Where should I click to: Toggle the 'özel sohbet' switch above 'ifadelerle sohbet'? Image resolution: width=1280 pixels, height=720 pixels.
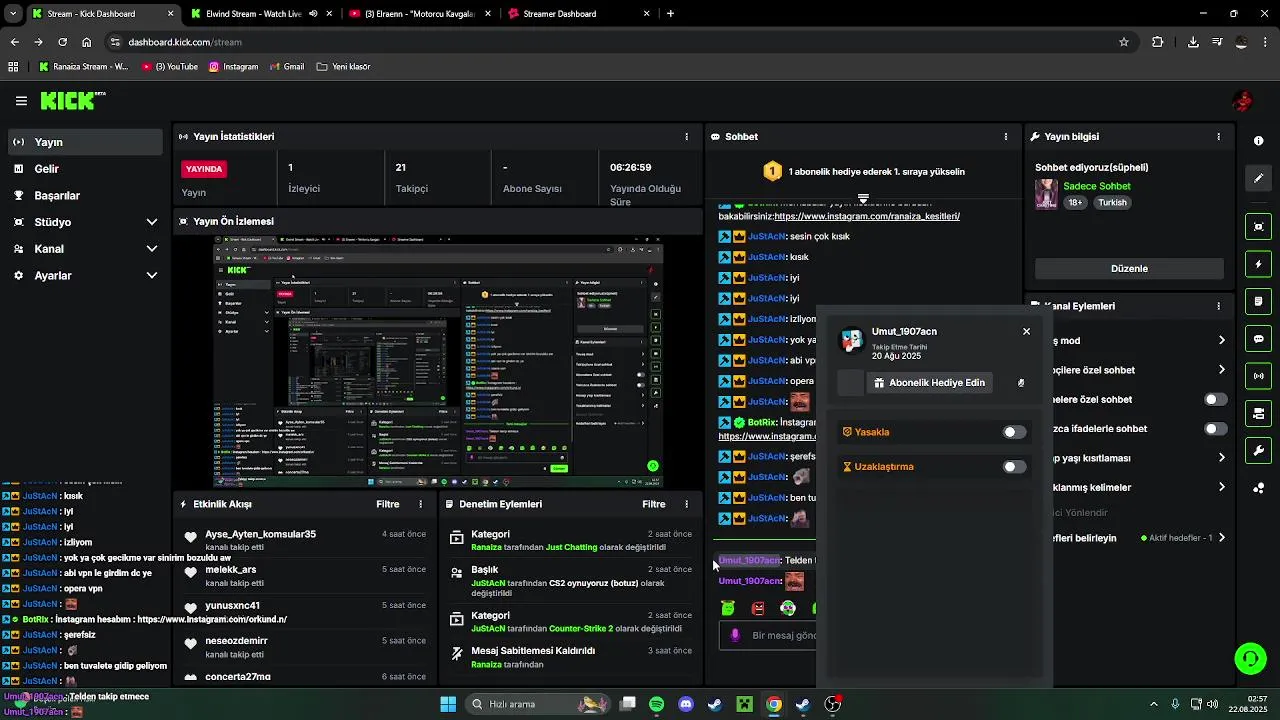(1215, 399)
